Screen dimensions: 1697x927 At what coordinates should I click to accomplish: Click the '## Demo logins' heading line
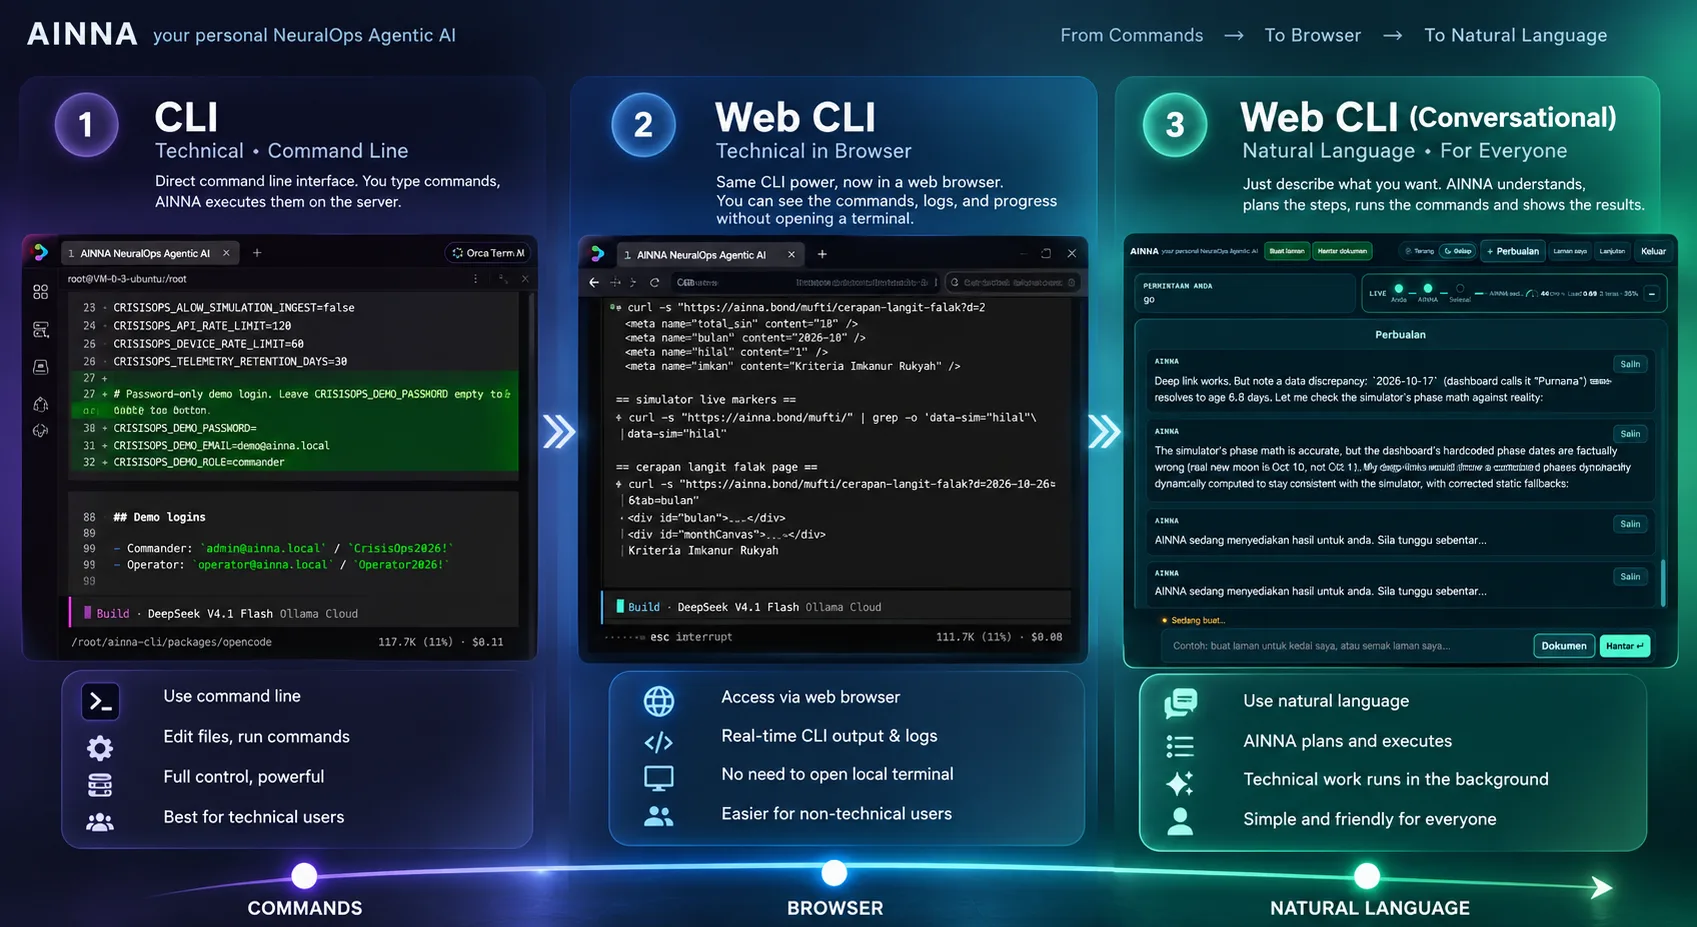click(159, 517)
